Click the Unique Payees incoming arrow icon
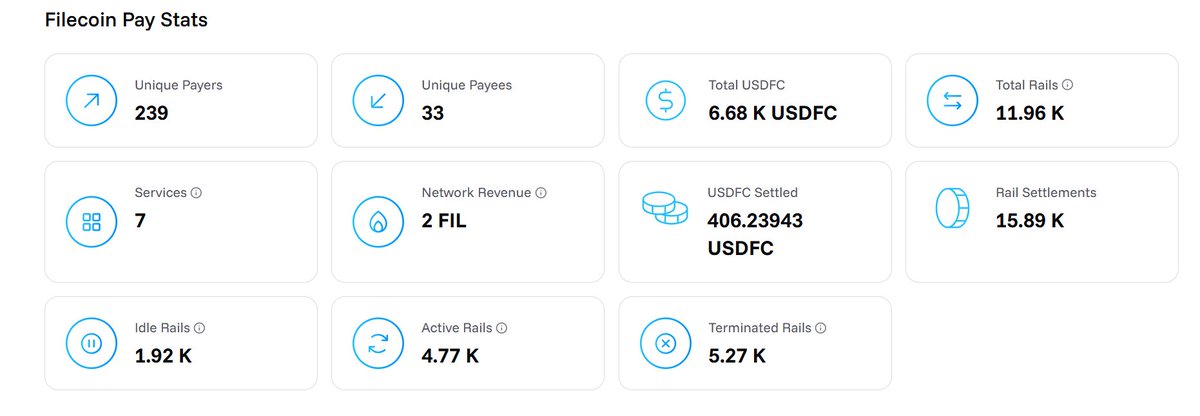The image size is (1200, 416). point(378,100)
